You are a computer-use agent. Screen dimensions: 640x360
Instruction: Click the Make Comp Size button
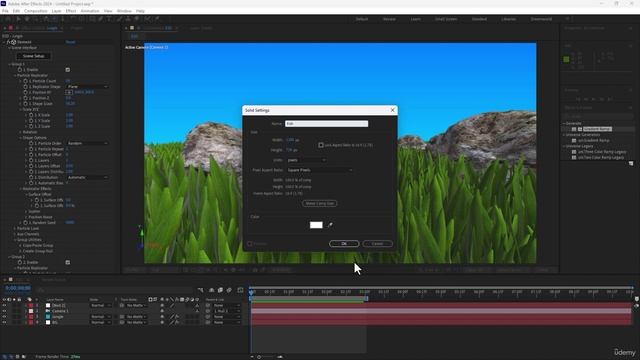click(x=320, y=203)
